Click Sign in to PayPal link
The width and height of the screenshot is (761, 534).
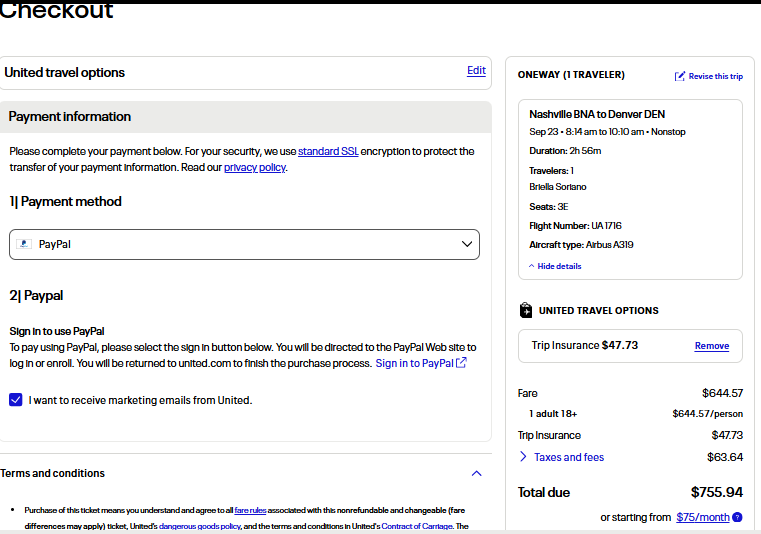point(414,363)
